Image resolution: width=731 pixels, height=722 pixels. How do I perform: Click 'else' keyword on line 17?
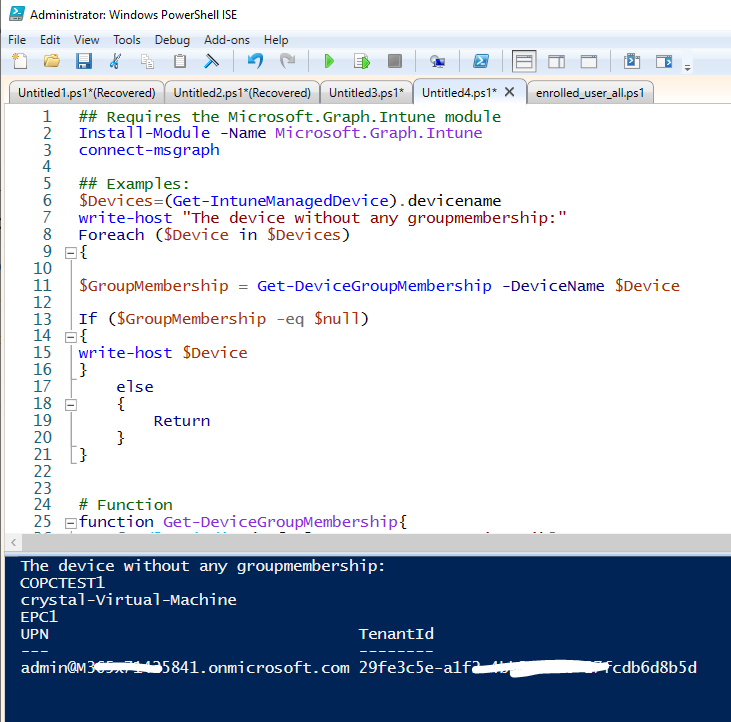[135, 387]
